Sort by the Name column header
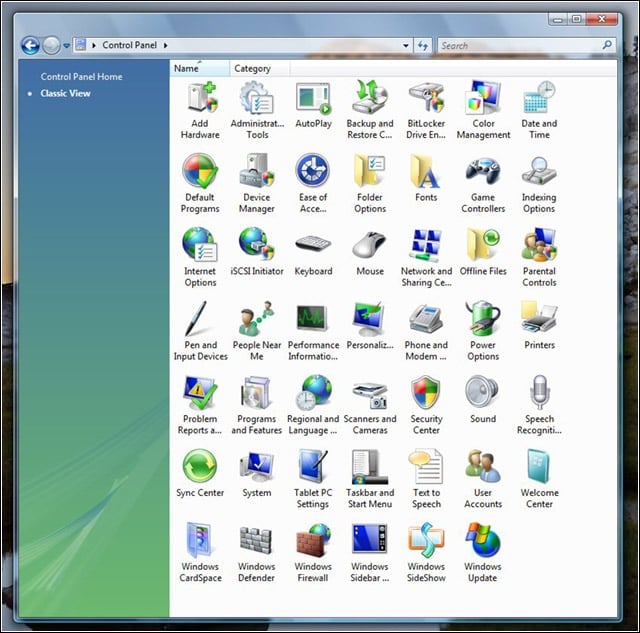The width and height of the screenshot is (640, 633). (x=200, y=69)
